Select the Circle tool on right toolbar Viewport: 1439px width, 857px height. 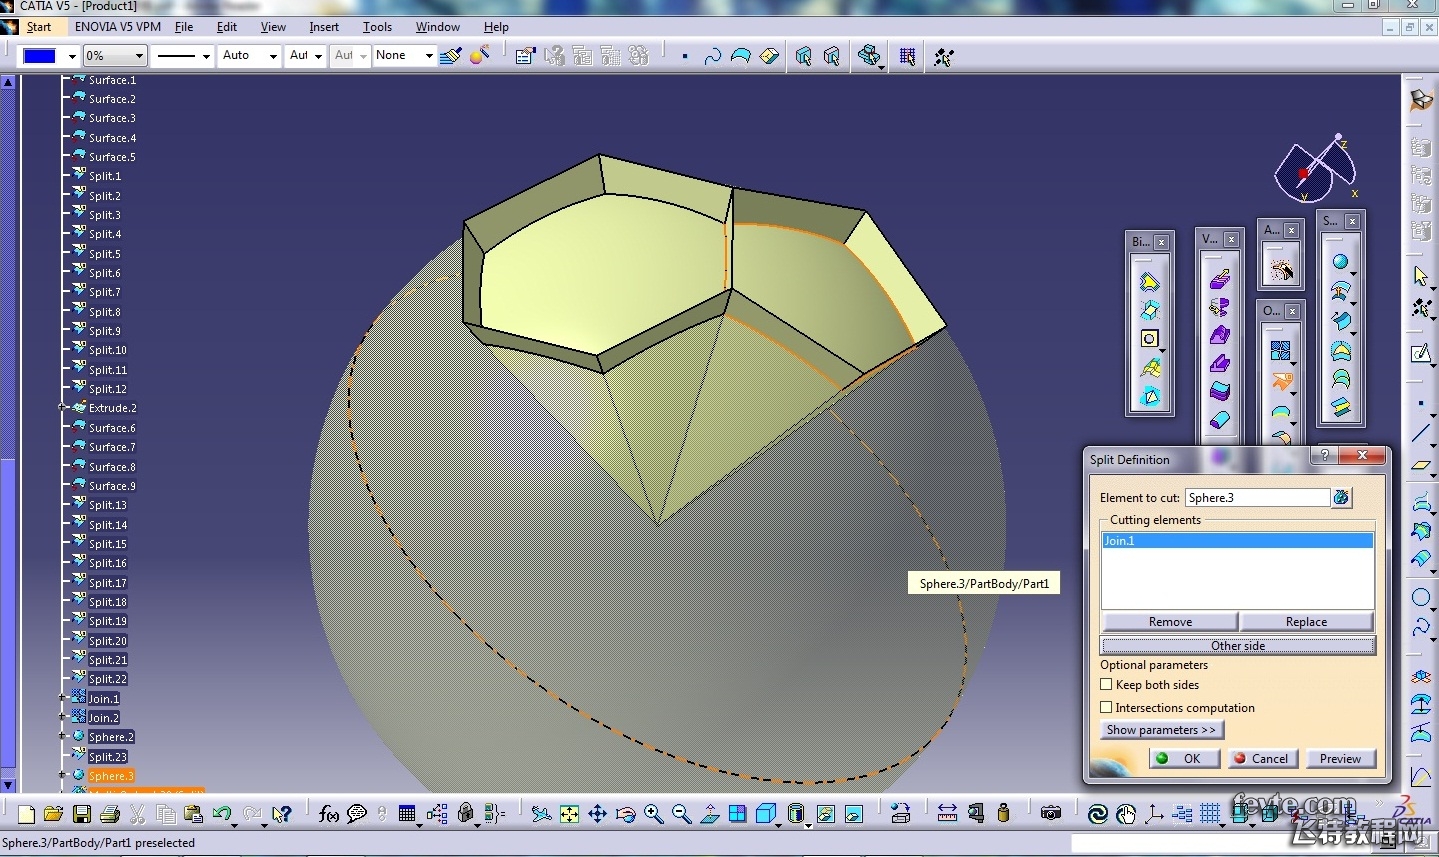1421,598
